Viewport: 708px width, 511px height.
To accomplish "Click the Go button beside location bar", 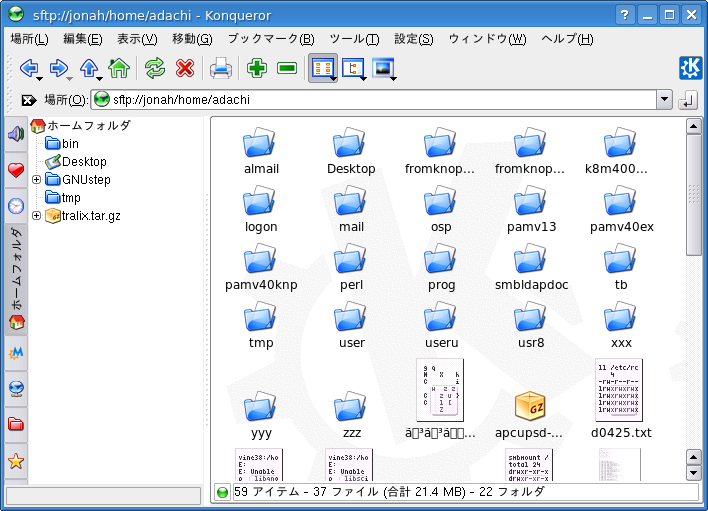I will (x=688, y=100).
